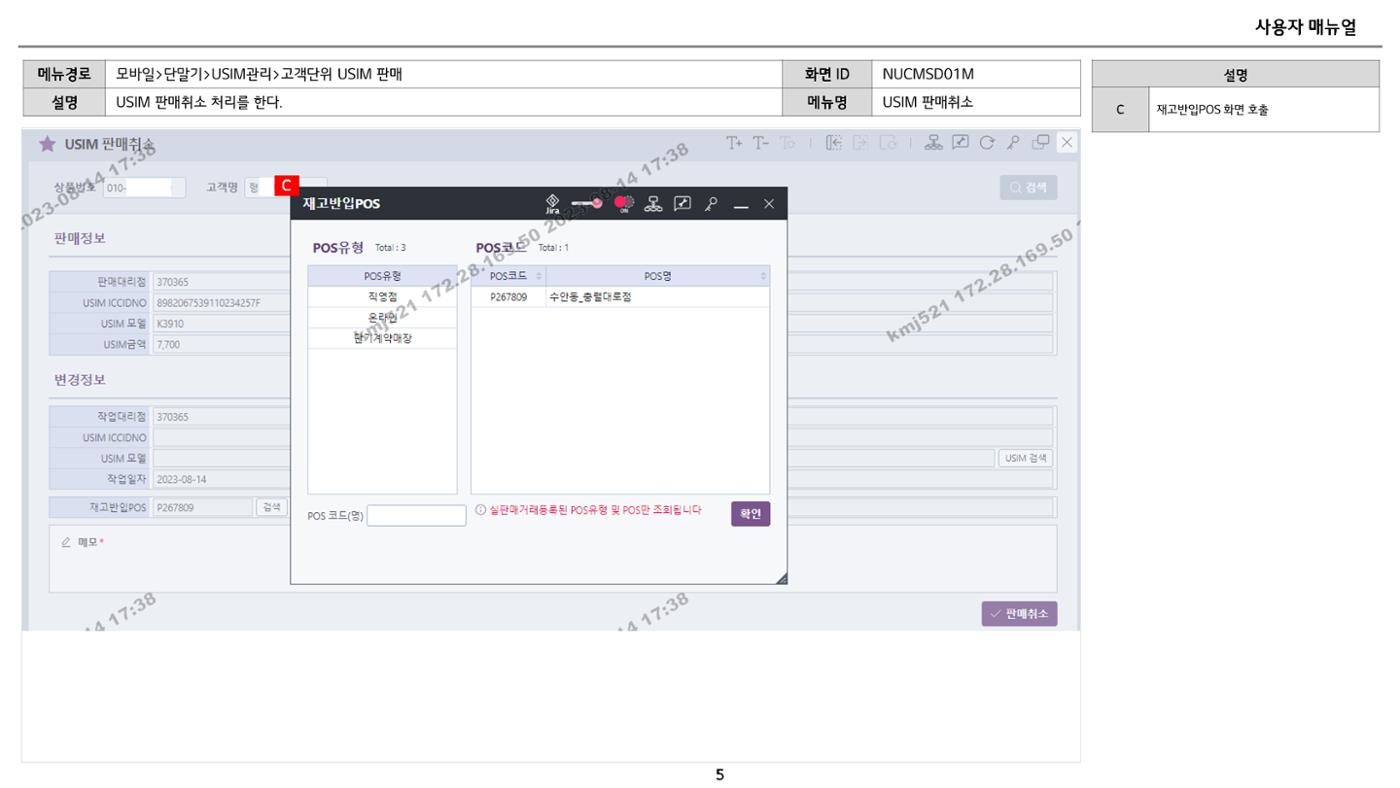Click the purple 확인 button
1400x788 pixels.
[750, 513]
